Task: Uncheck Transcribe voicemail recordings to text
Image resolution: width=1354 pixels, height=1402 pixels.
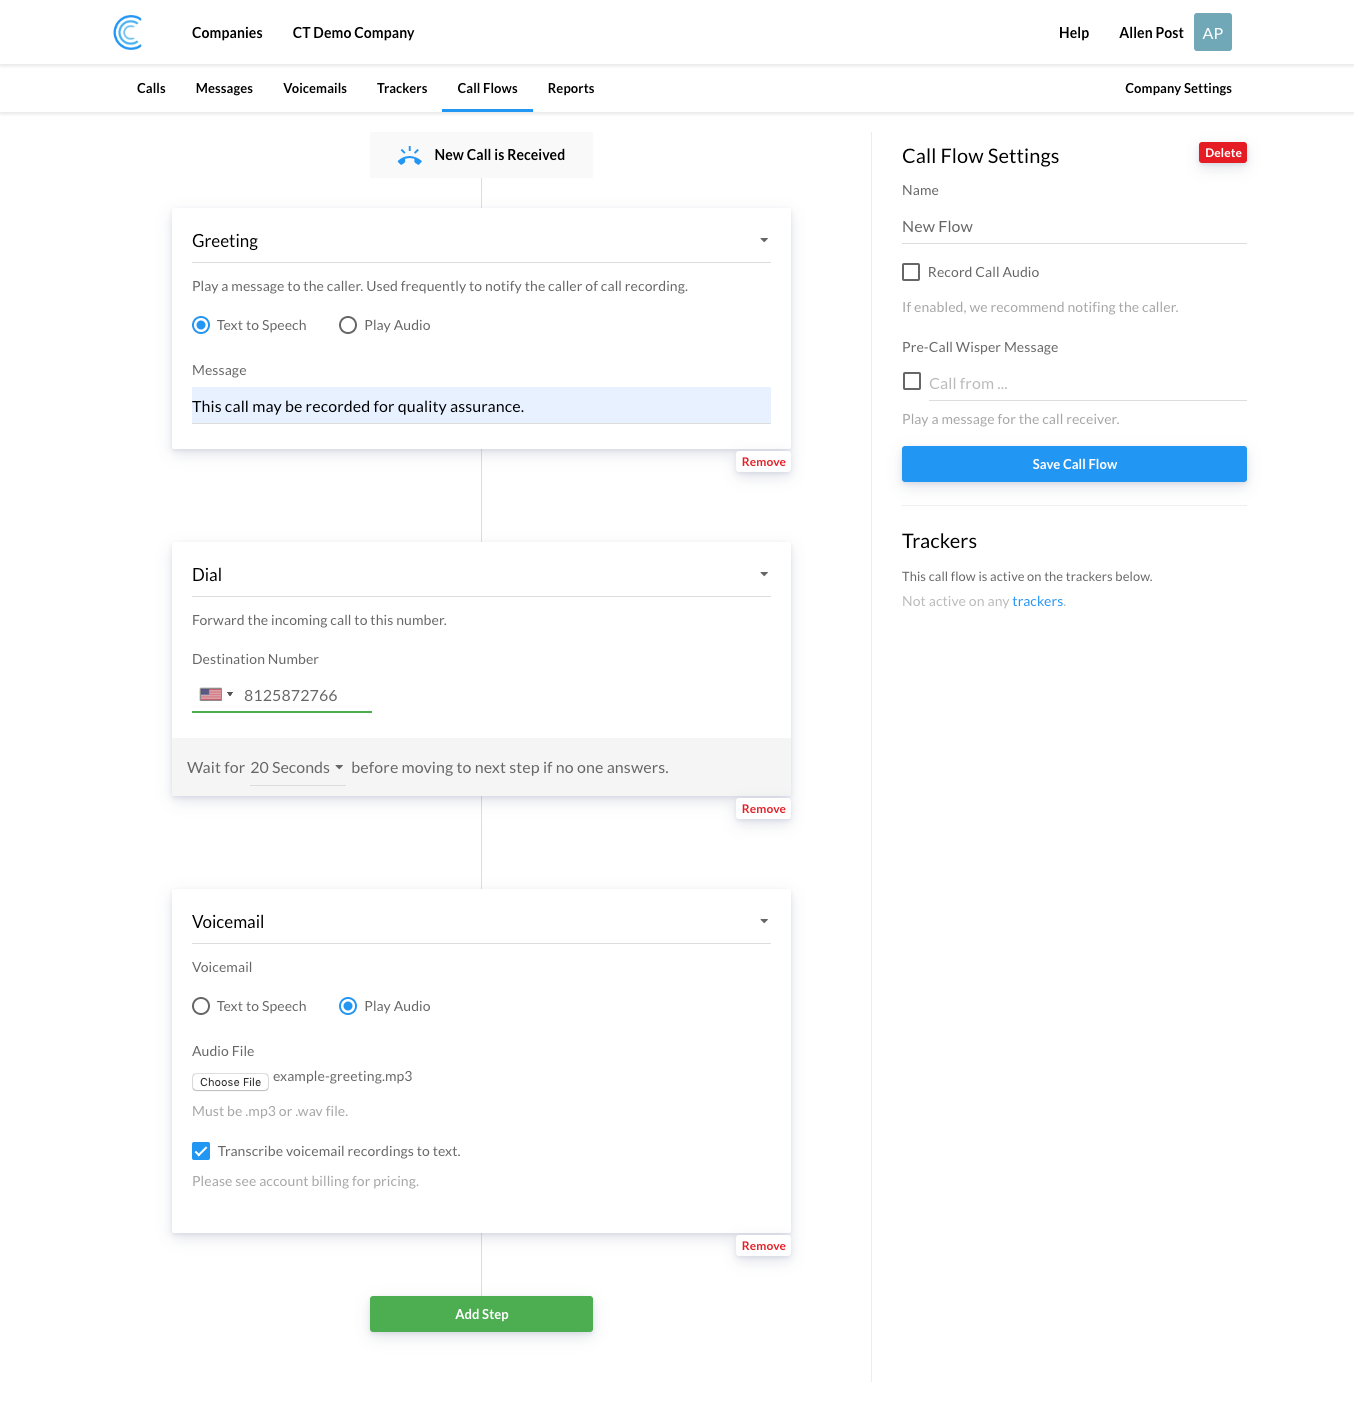Action: coord(201,1151)
